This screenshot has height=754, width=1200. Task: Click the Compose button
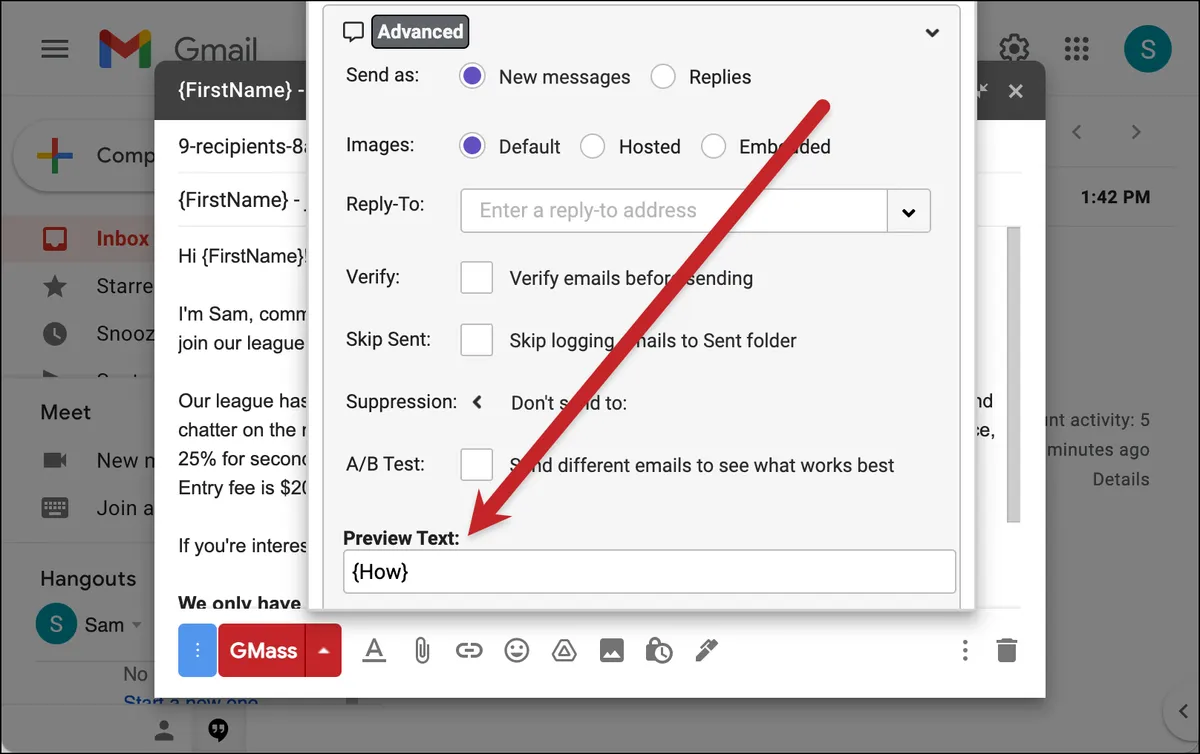85,155
